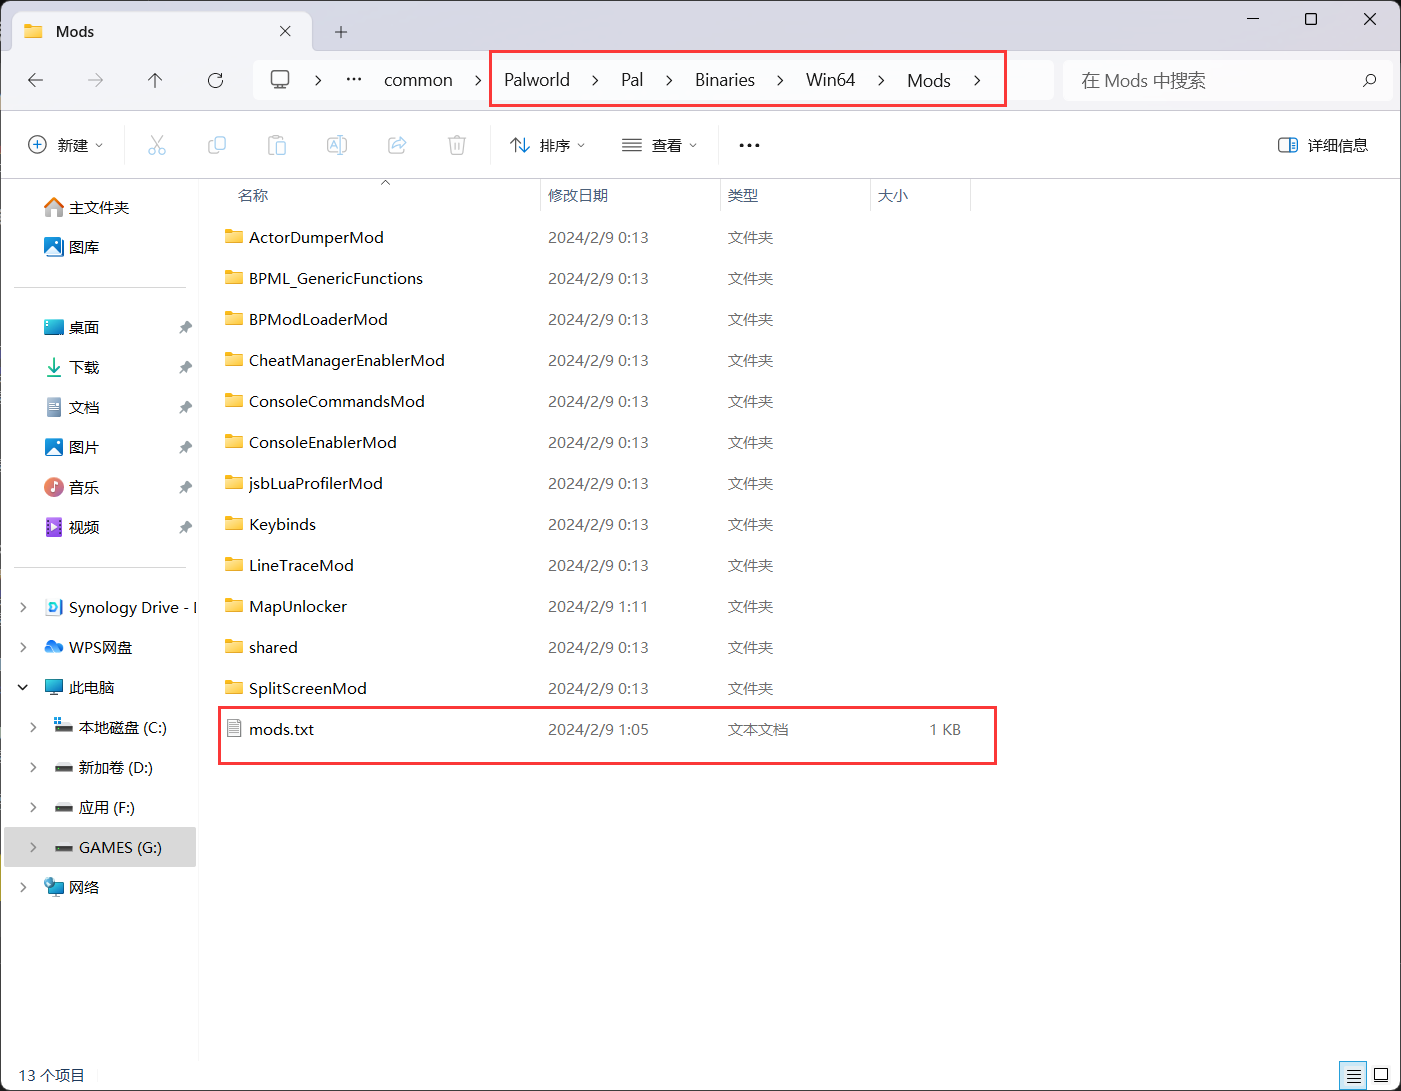The image size is (1401, 1091).
Task: Refresh the current folder view
Action: pyautogui.click(x=215, y=80)
